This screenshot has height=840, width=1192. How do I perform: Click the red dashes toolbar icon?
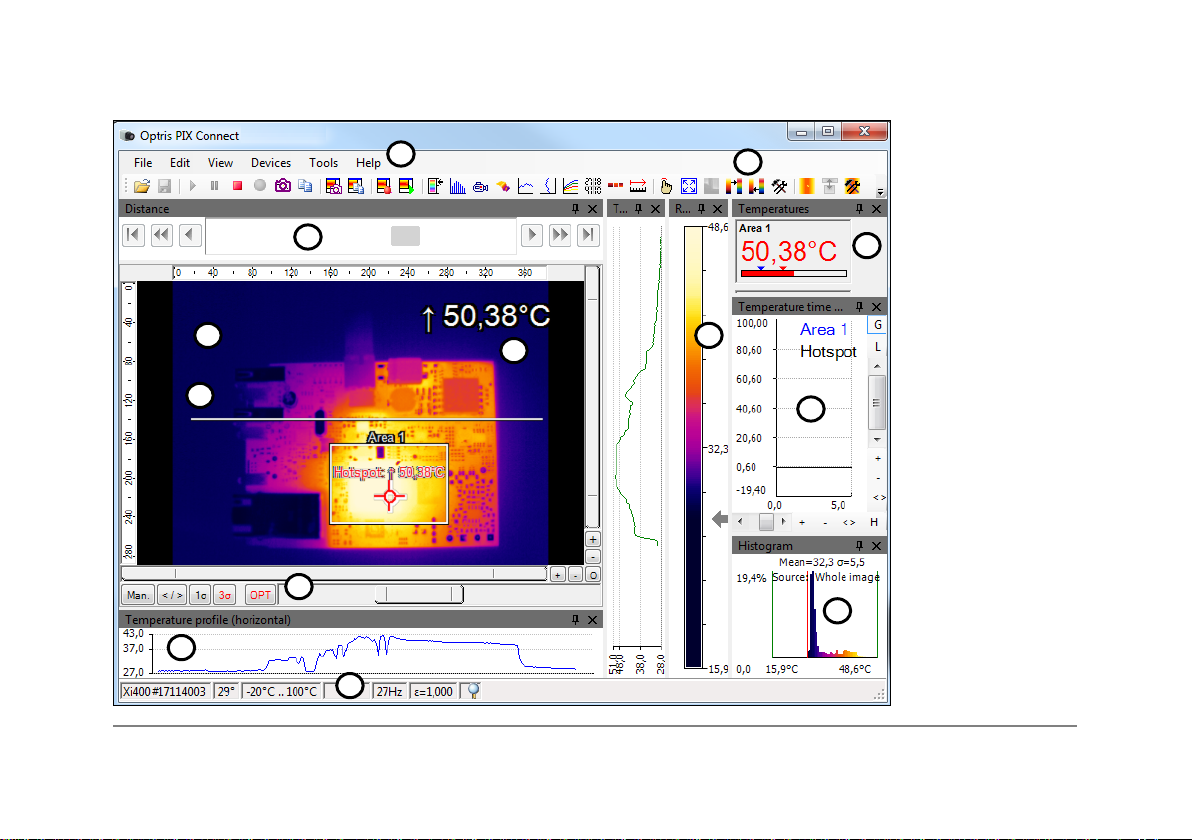pos(616,186)
